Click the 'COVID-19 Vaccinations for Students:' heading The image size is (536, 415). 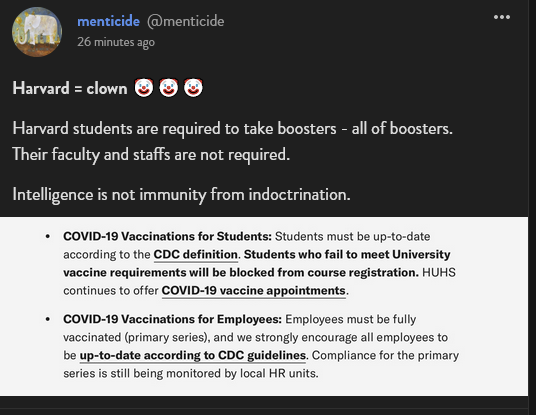[x=168, y=237]
